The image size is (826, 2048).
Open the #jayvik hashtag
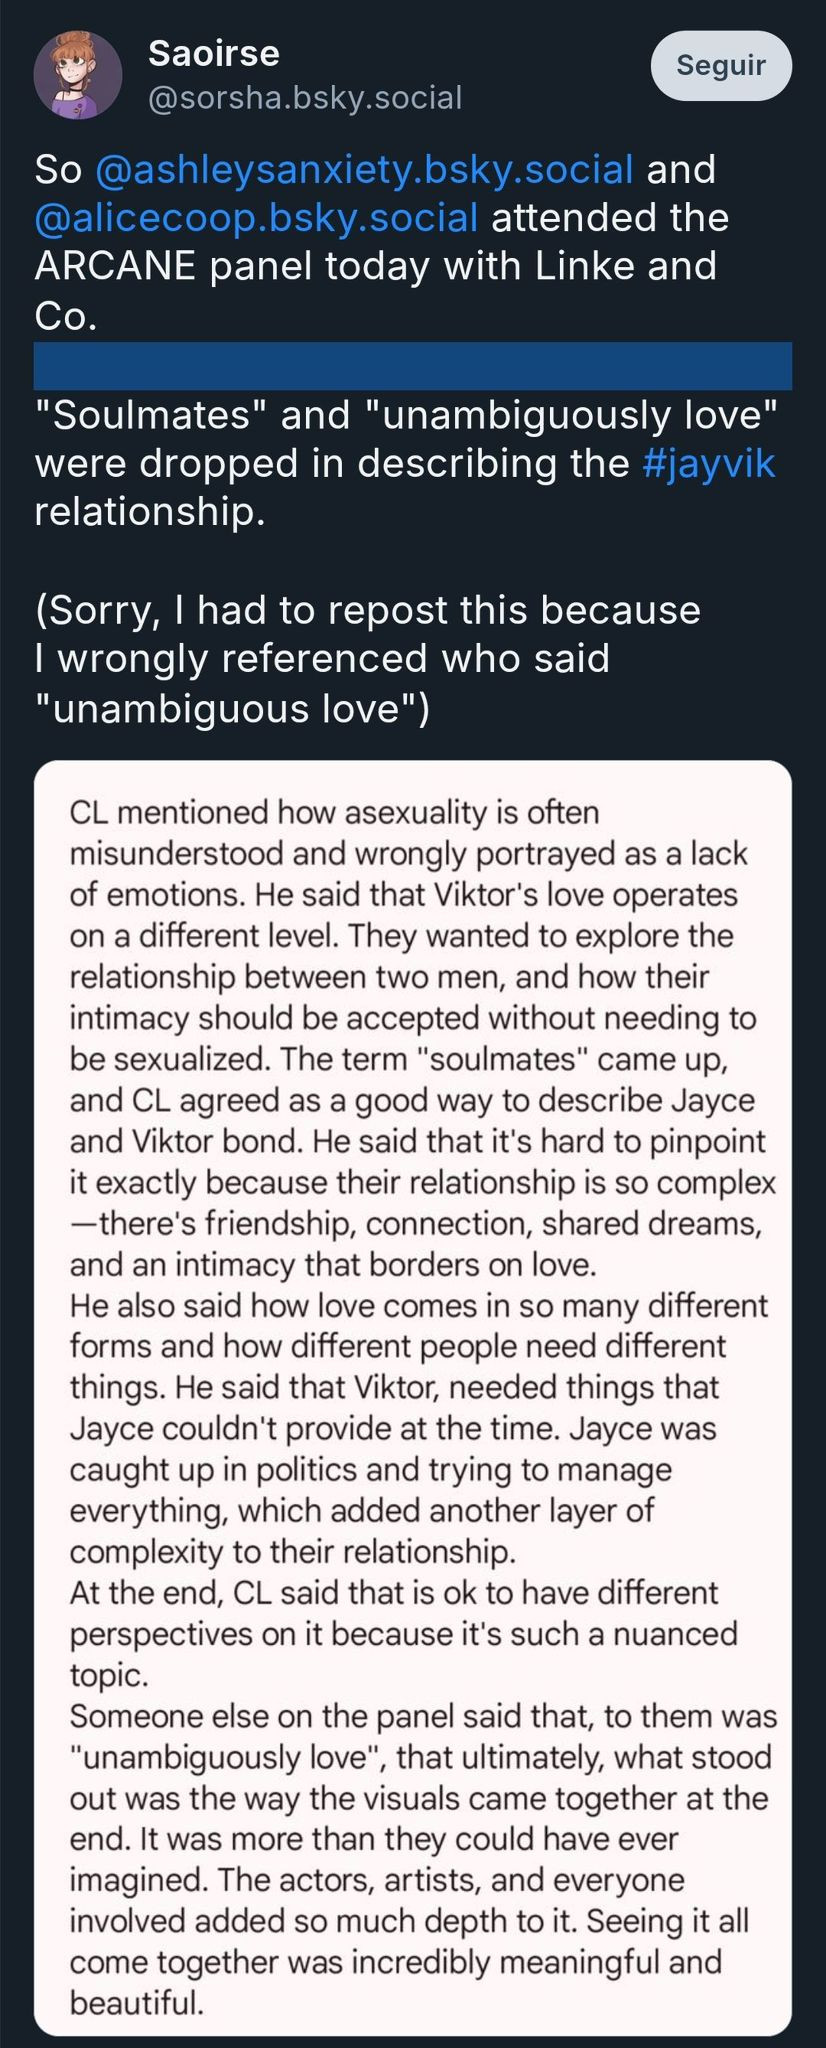point(709,463)
